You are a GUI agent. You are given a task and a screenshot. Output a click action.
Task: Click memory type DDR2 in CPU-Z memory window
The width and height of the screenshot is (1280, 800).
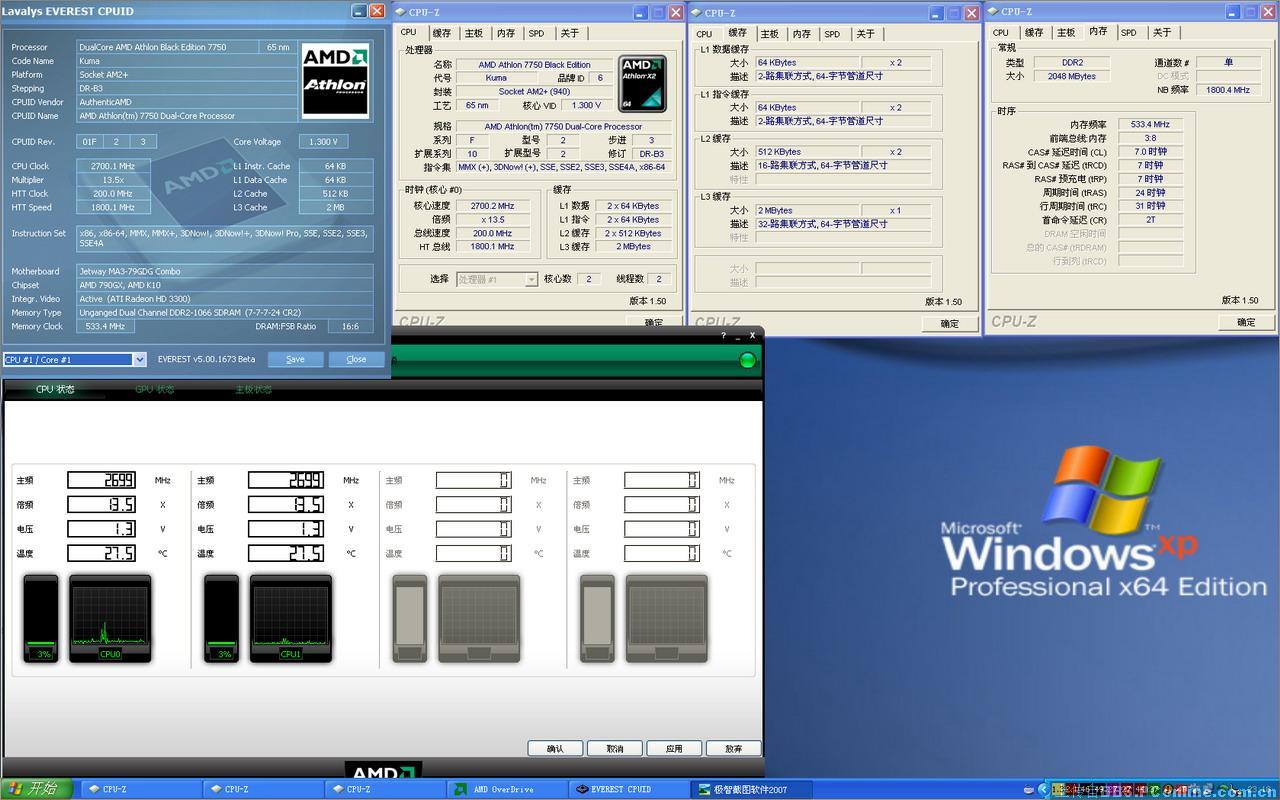(x=1072, y=62)
